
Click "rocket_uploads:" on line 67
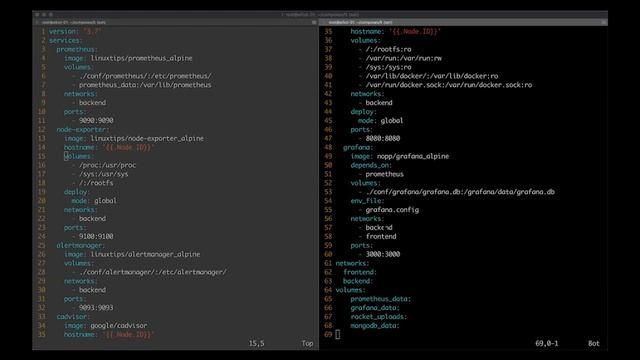[379, 317]
